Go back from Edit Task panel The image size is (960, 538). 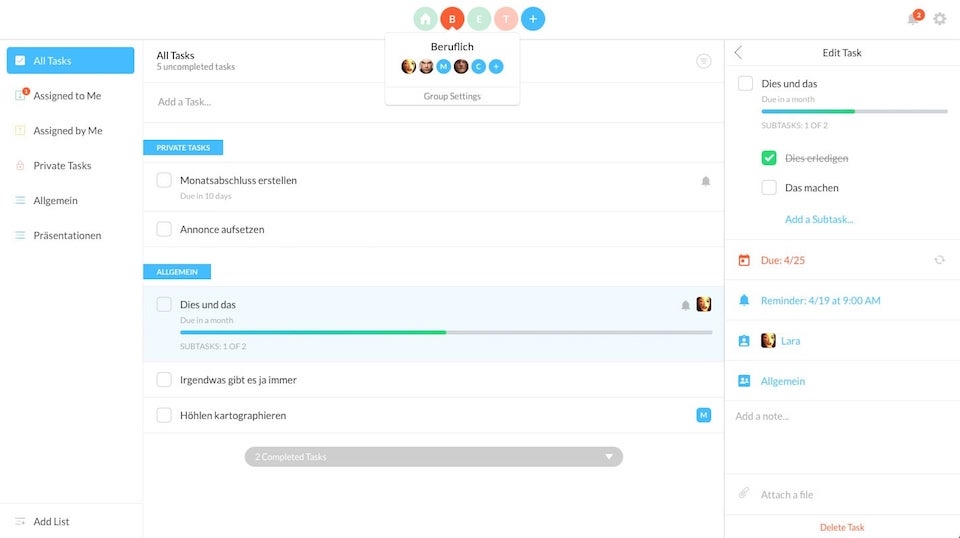point(738,53)
